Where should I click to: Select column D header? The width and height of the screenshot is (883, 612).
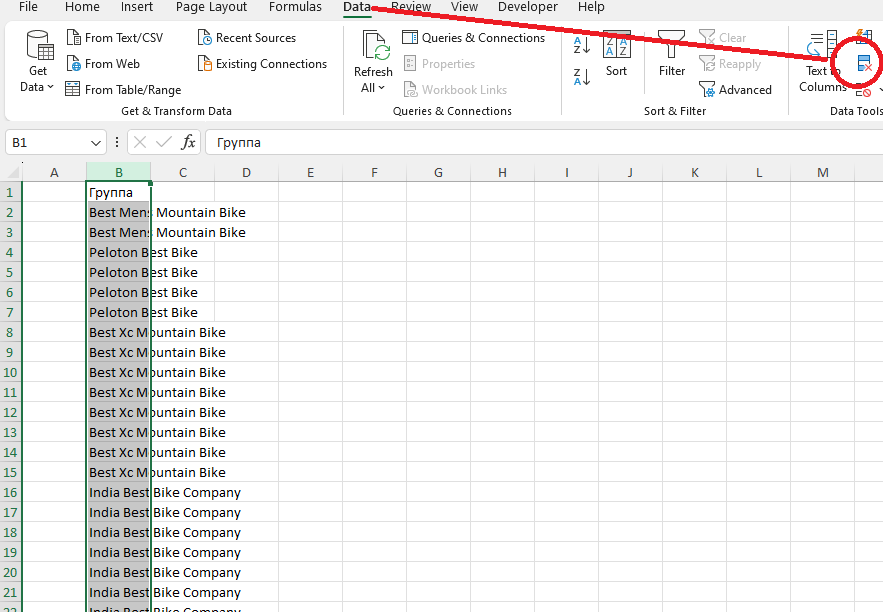pos(246,172)
